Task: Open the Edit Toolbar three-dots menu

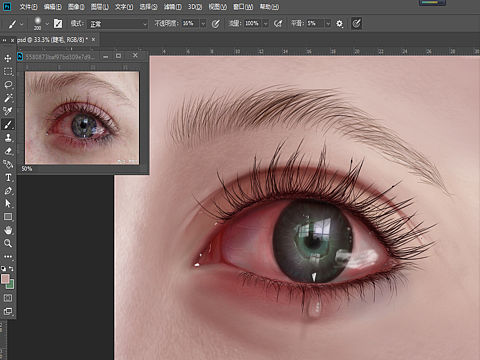Action: click(x=8, y=257)
